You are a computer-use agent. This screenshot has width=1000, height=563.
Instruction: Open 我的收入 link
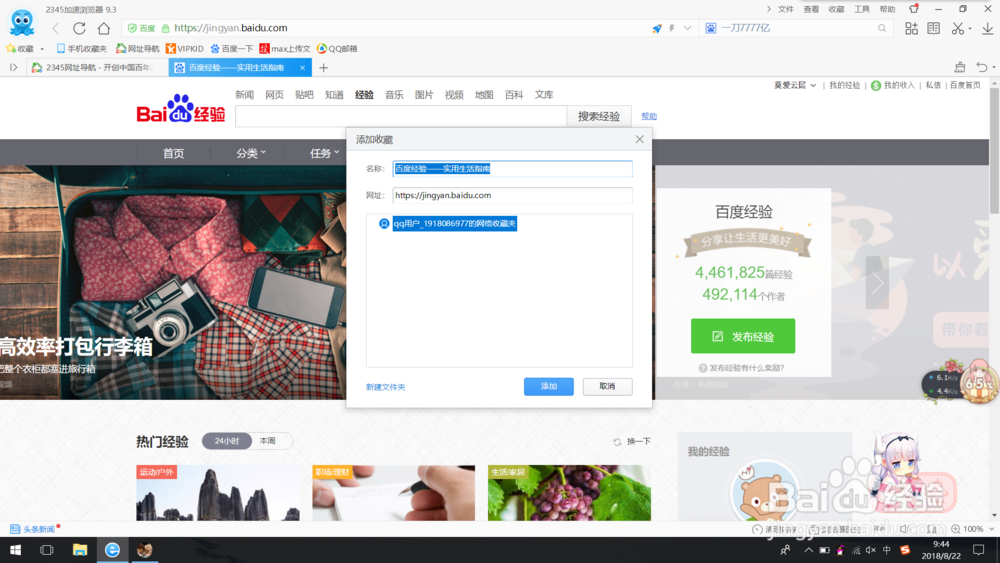(x=893, y=85)
